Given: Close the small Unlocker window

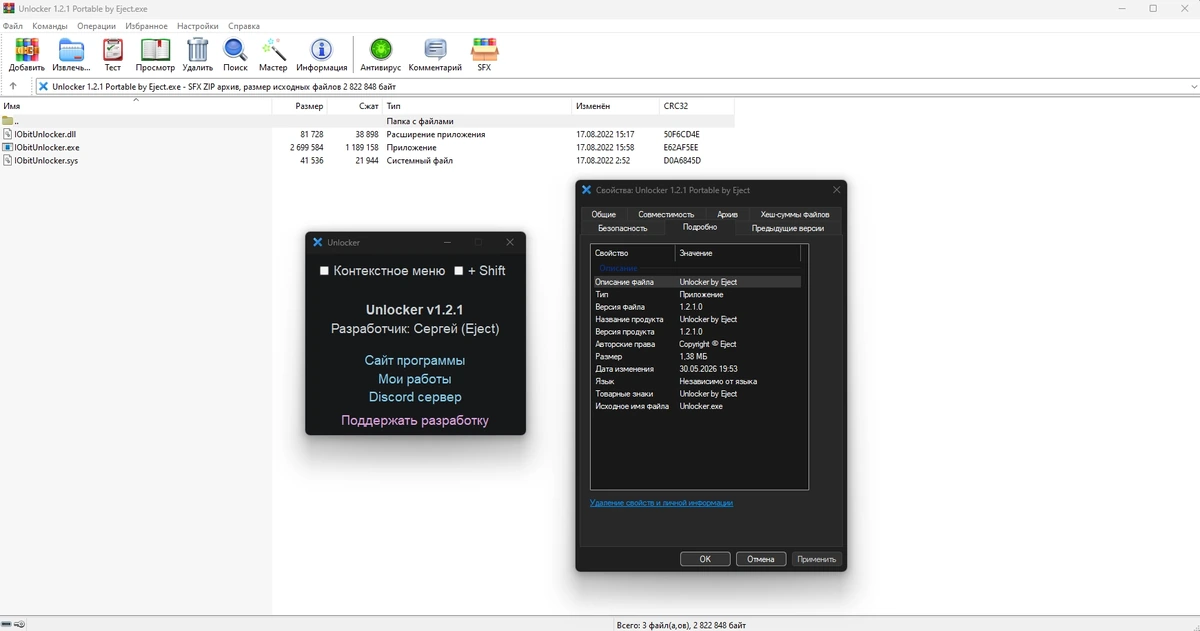Looking at the screenshot, I should pos(510,243).
